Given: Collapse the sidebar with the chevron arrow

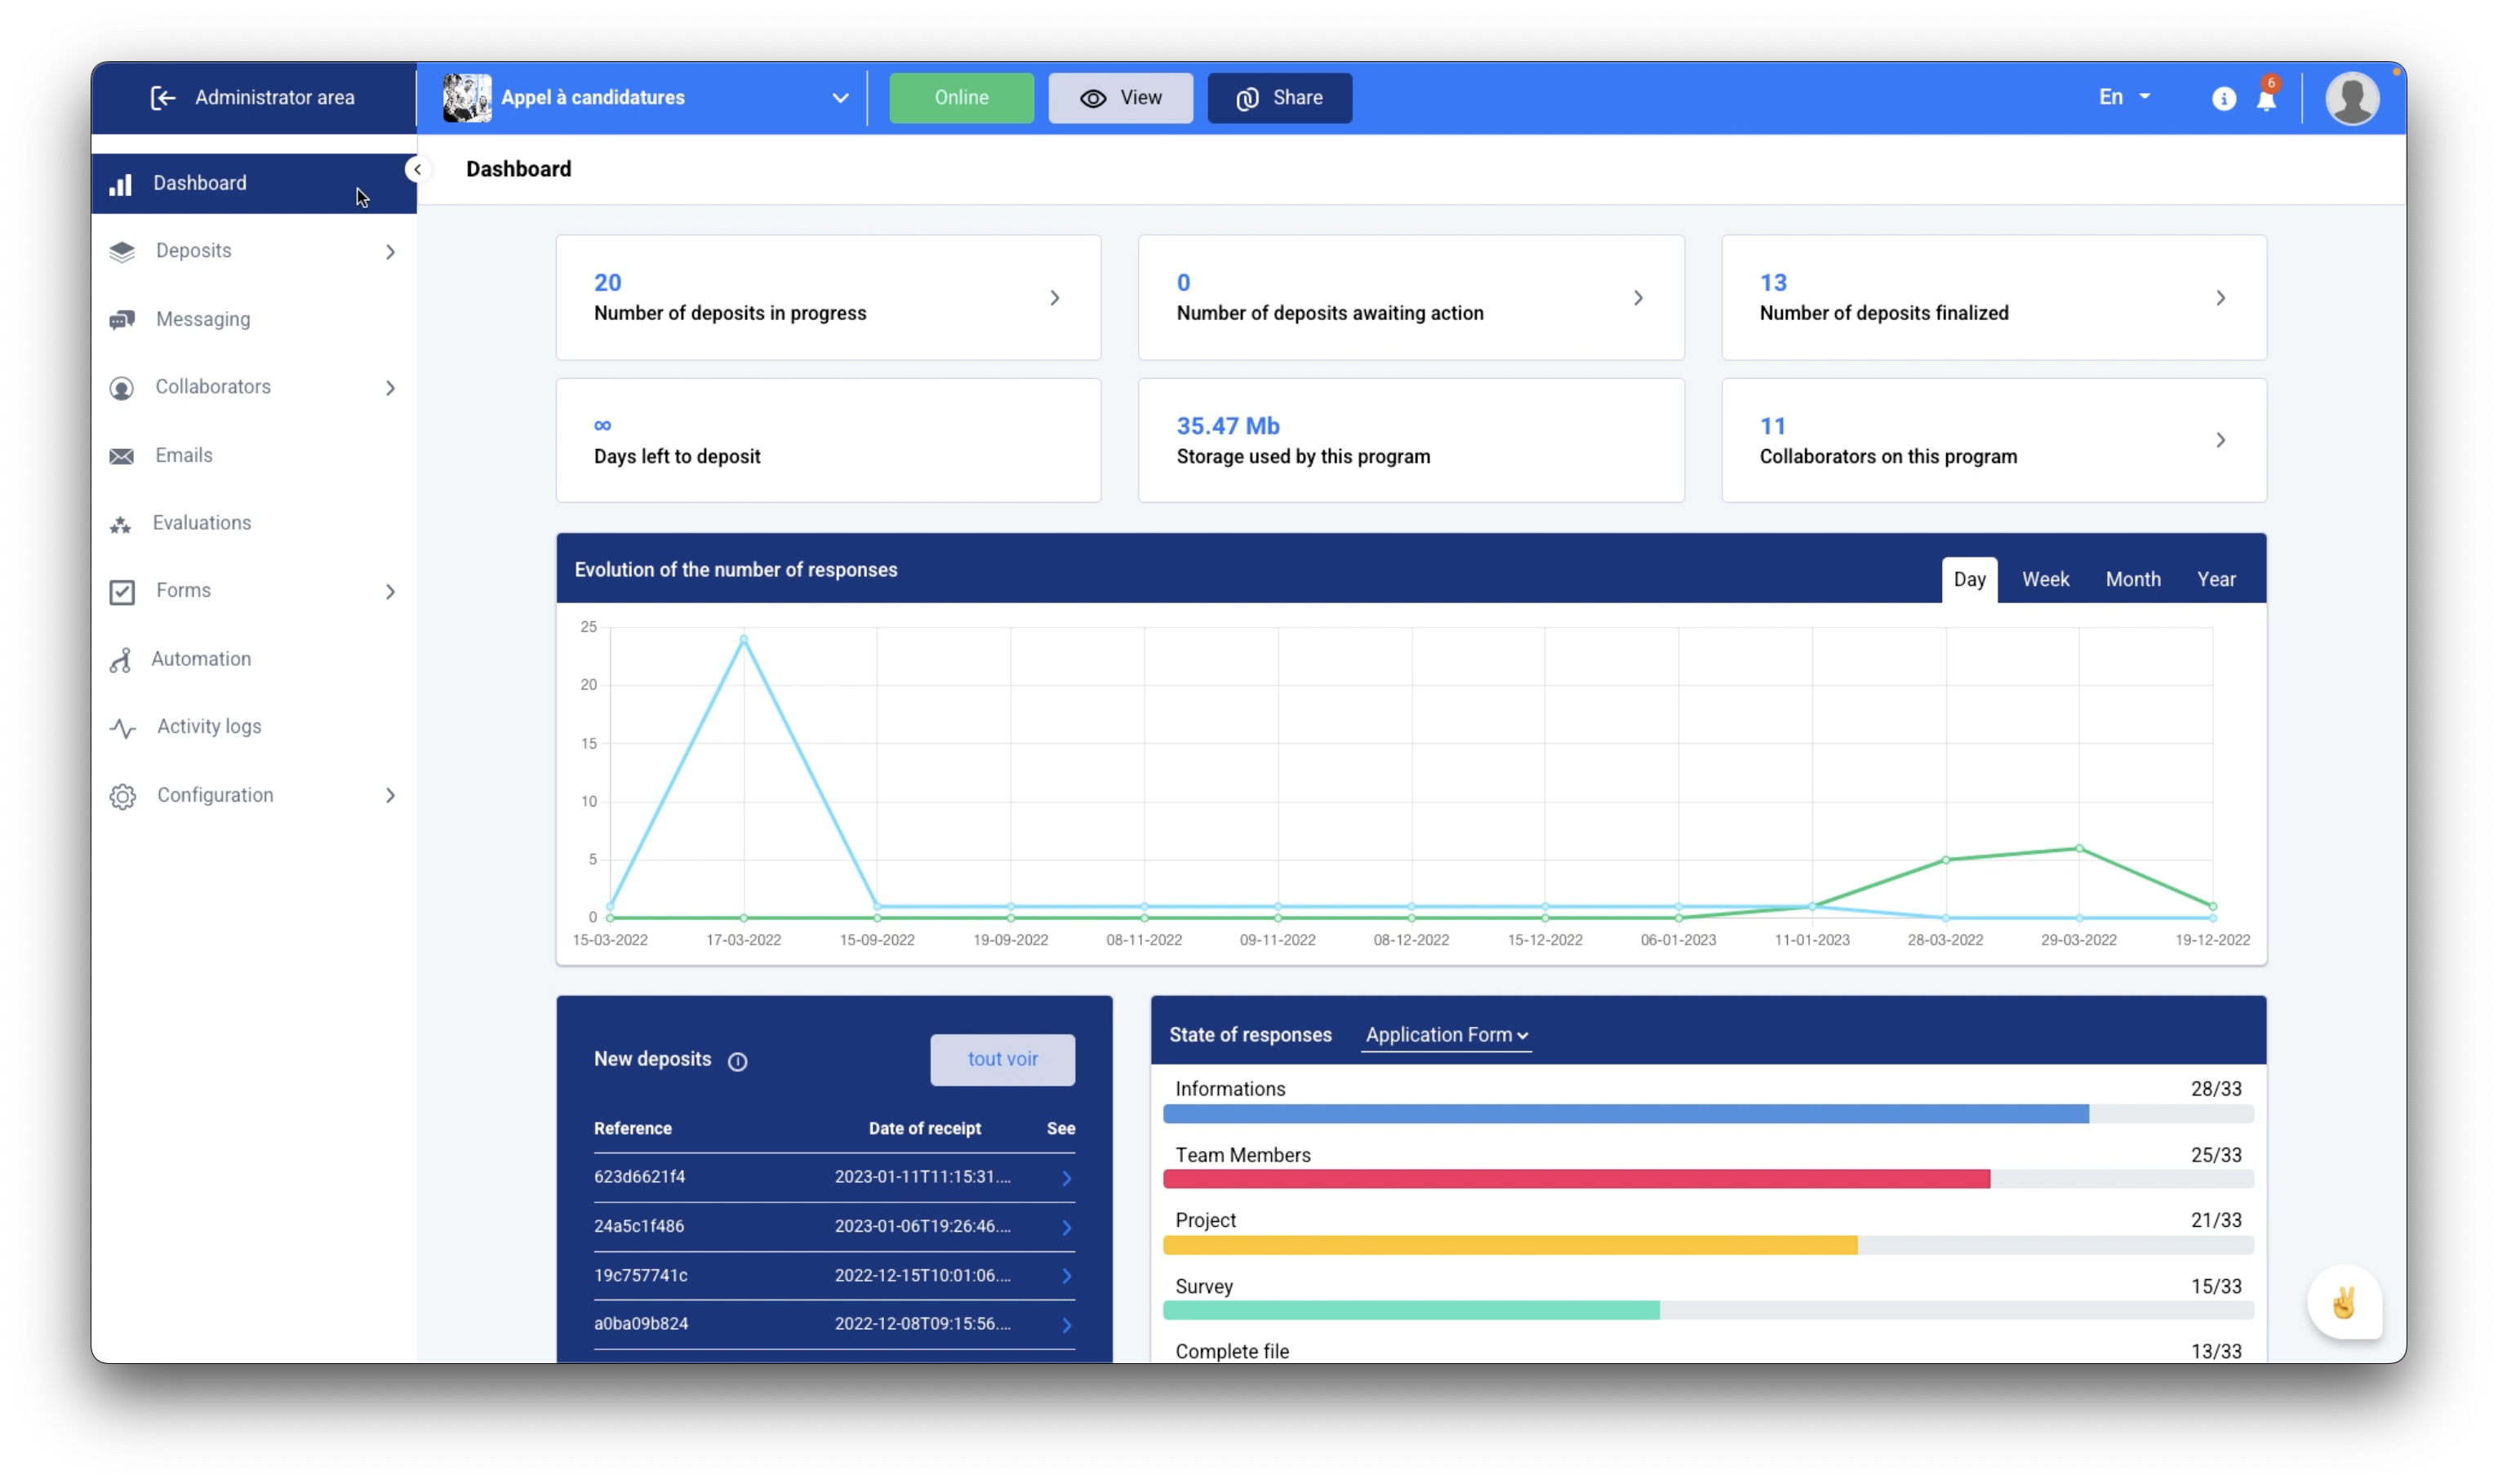Looking at the screenshot, I should pyautogui.click(x=417, y=168).
